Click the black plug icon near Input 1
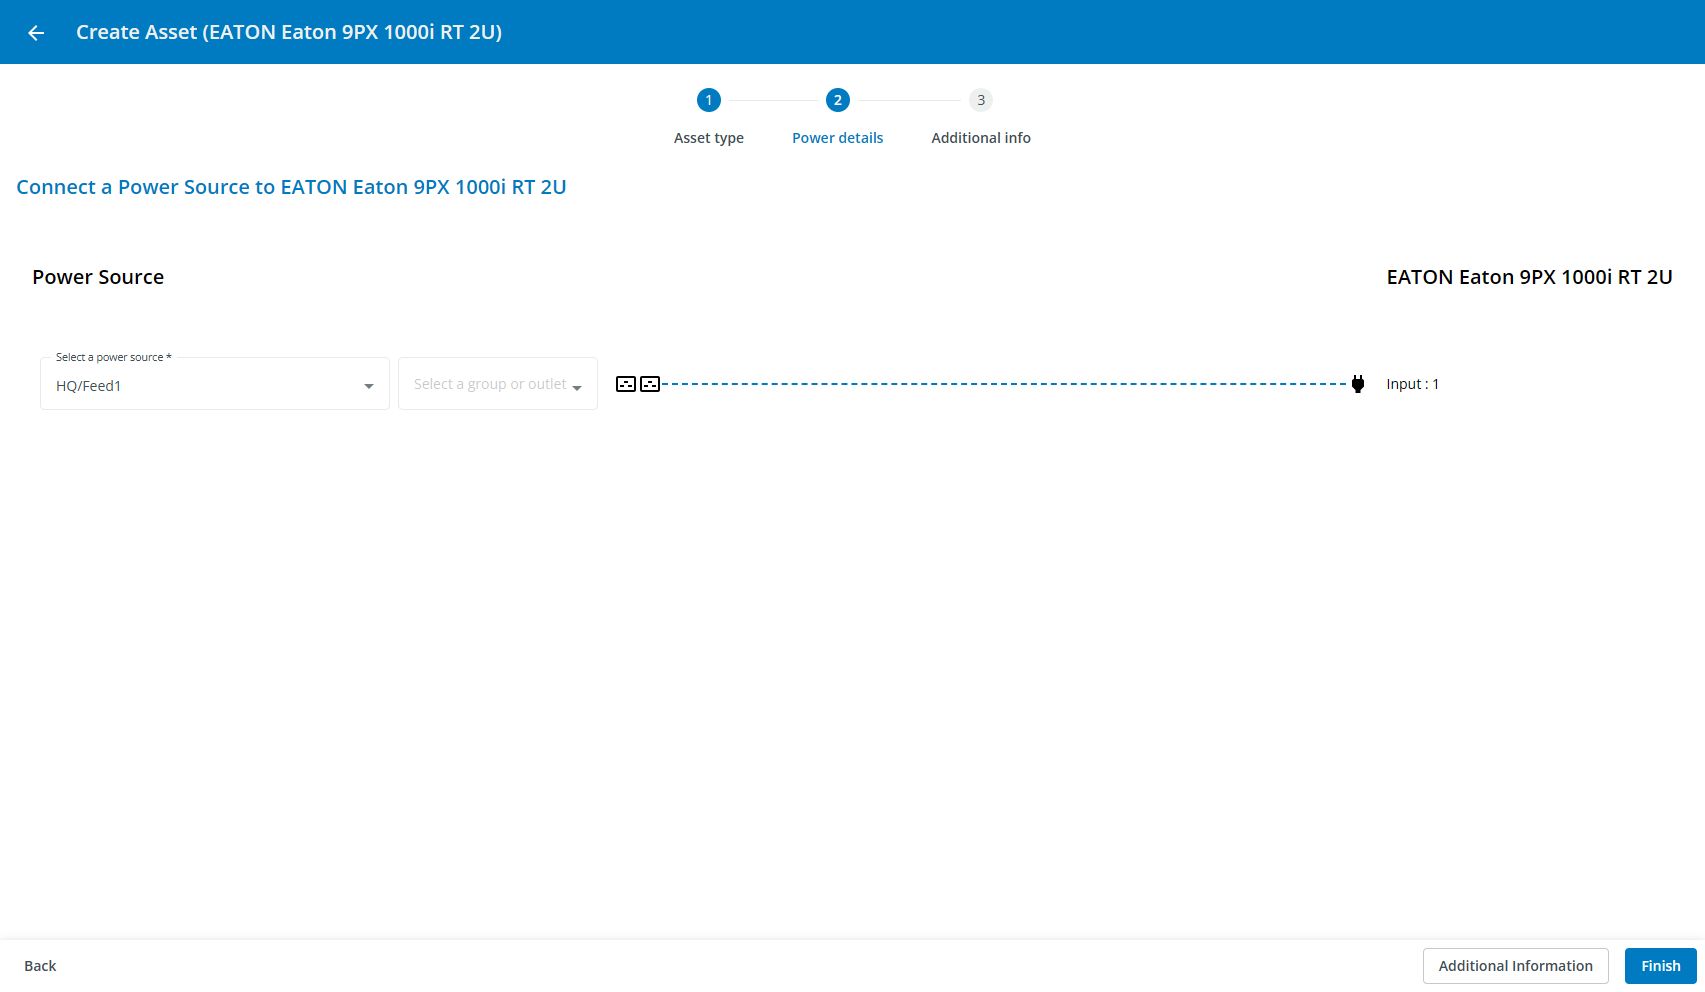 pos(1357,384)
